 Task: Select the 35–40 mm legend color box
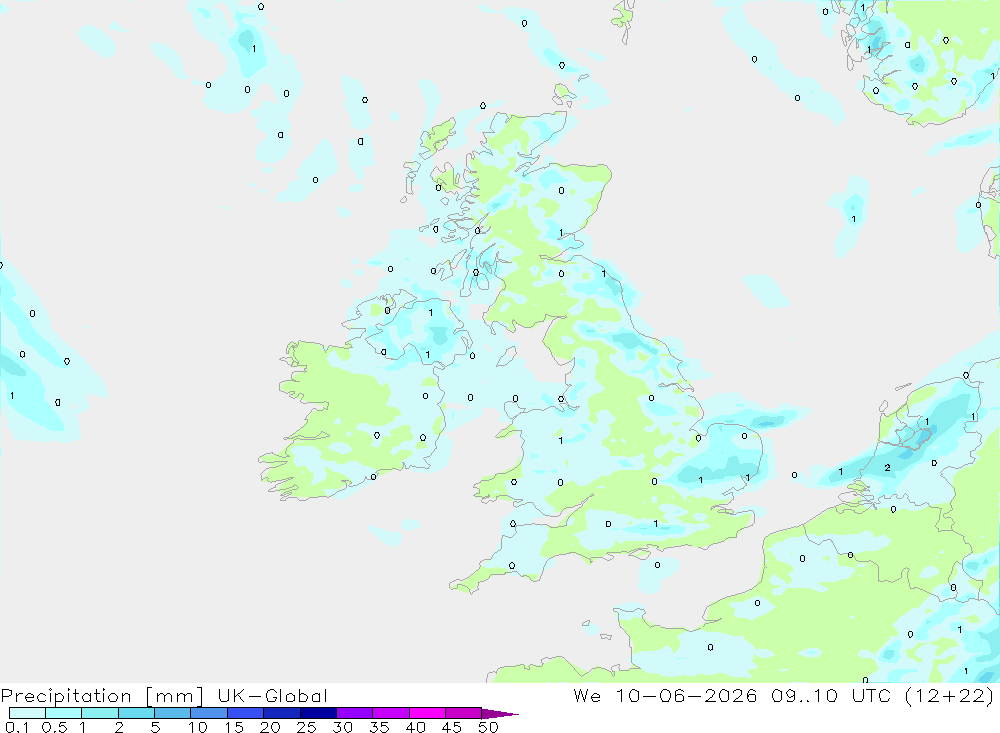(x=390, y=713)
